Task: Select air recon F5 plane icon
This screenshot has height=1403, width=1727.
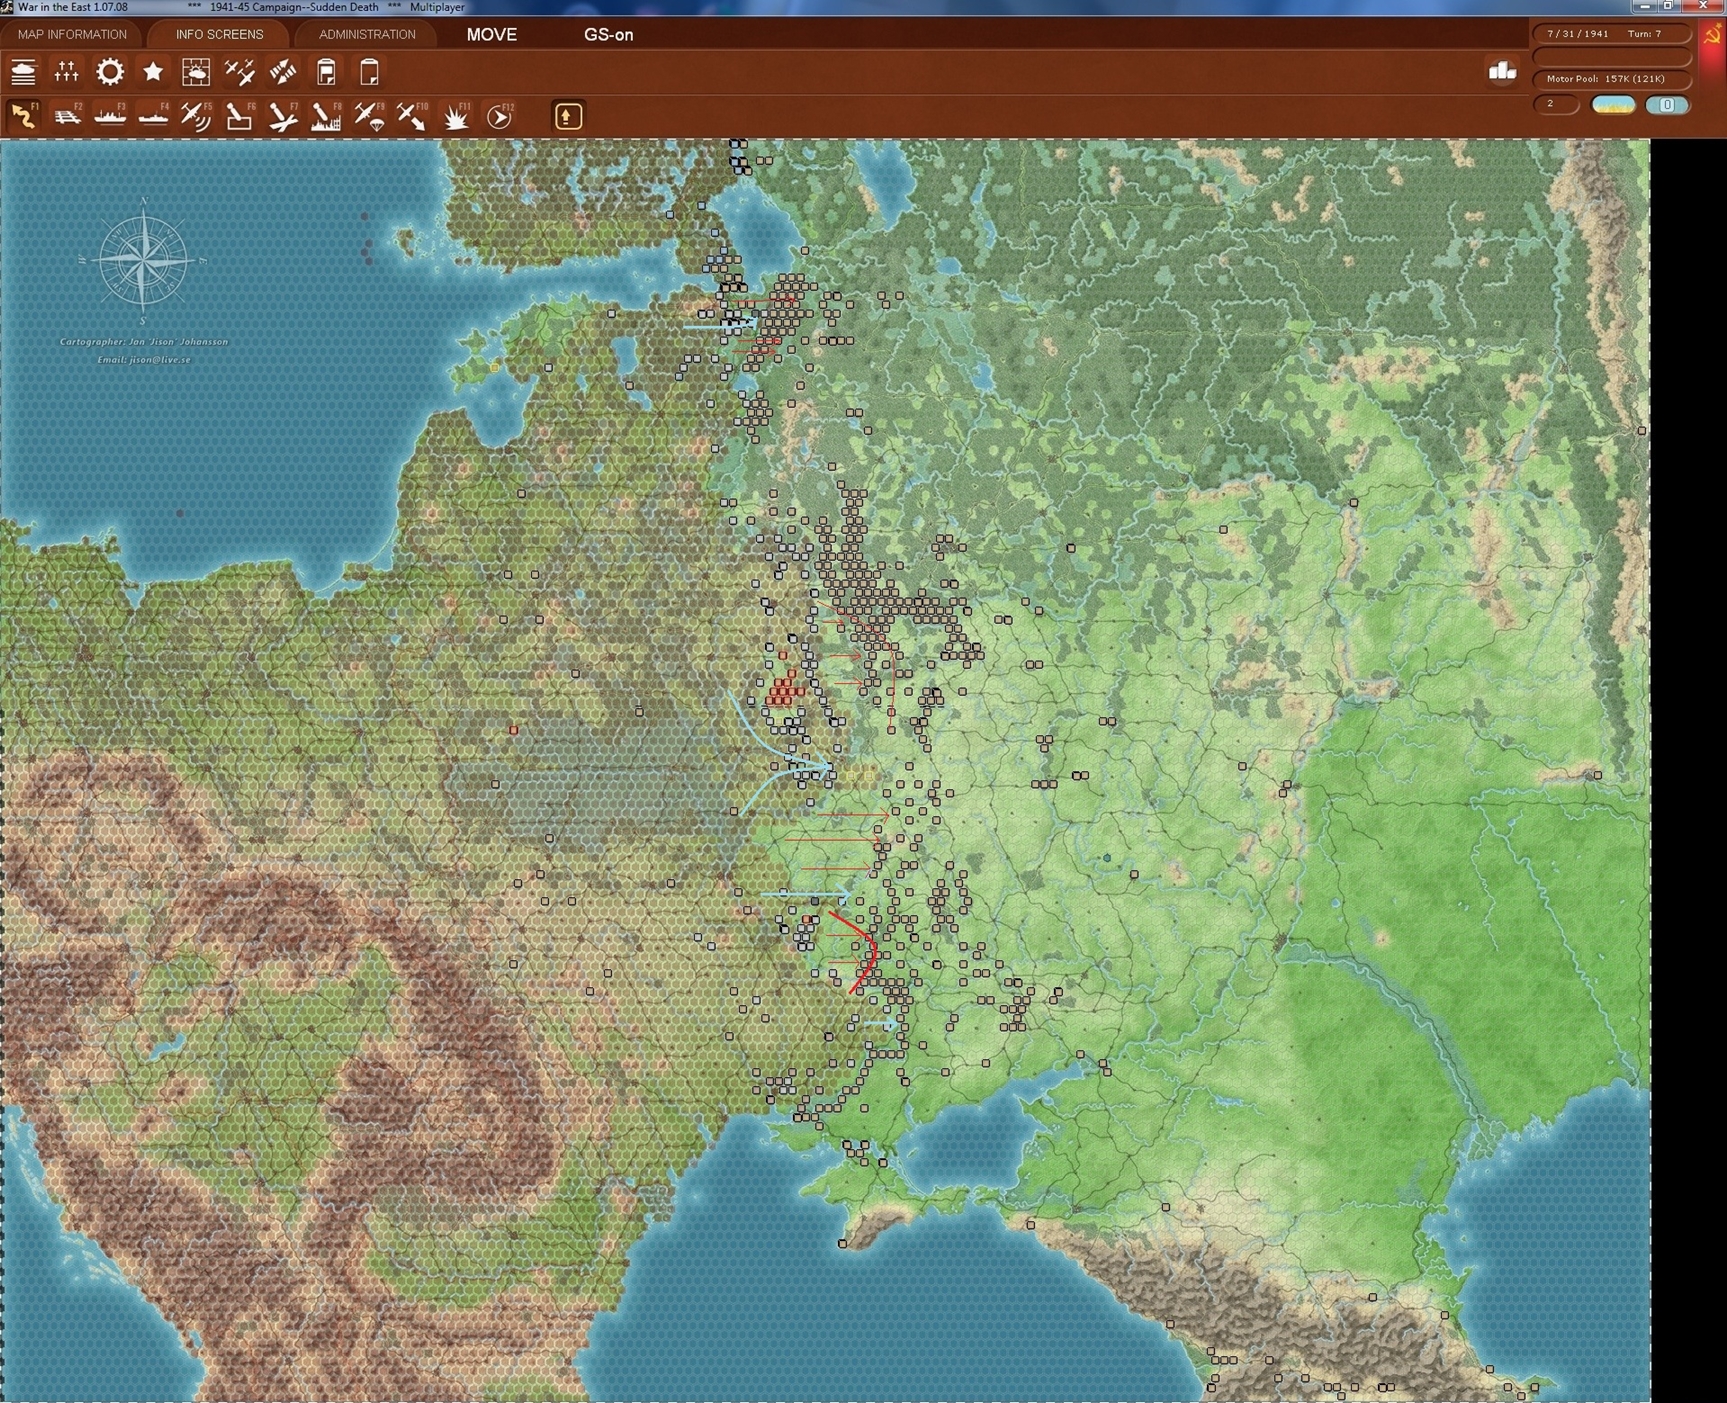Action: pyautogui.click(x=196, y=116)
